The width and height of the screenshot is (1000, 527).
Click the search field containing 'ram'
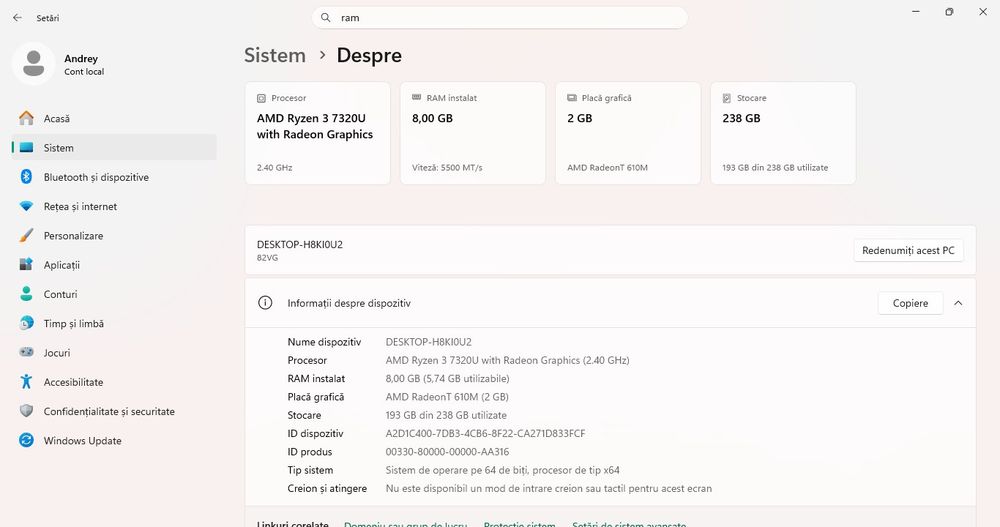click(499, 18)
